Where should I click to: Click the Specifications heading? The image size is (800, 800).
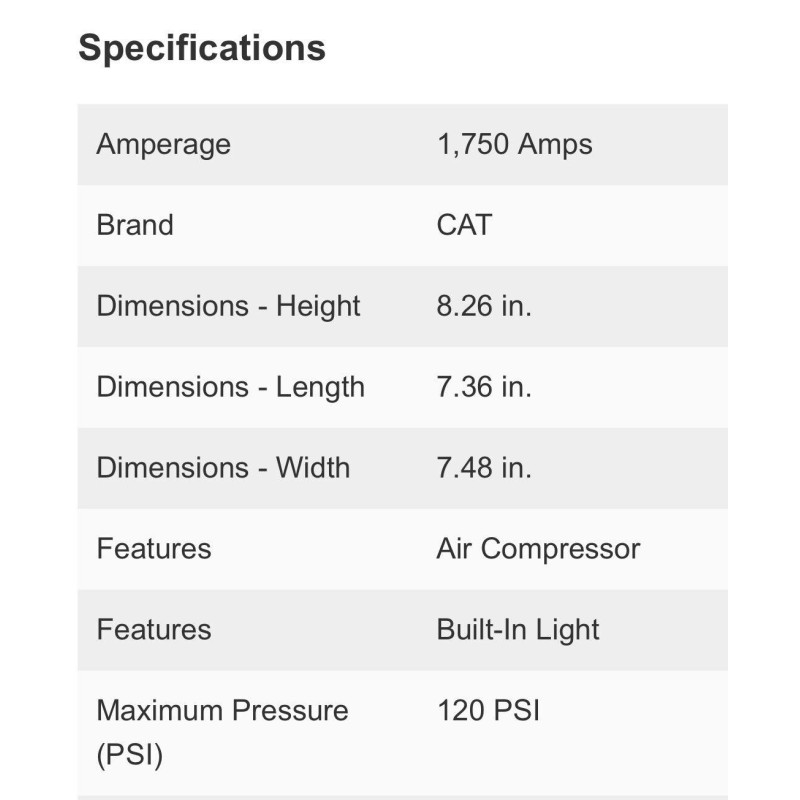202,48
